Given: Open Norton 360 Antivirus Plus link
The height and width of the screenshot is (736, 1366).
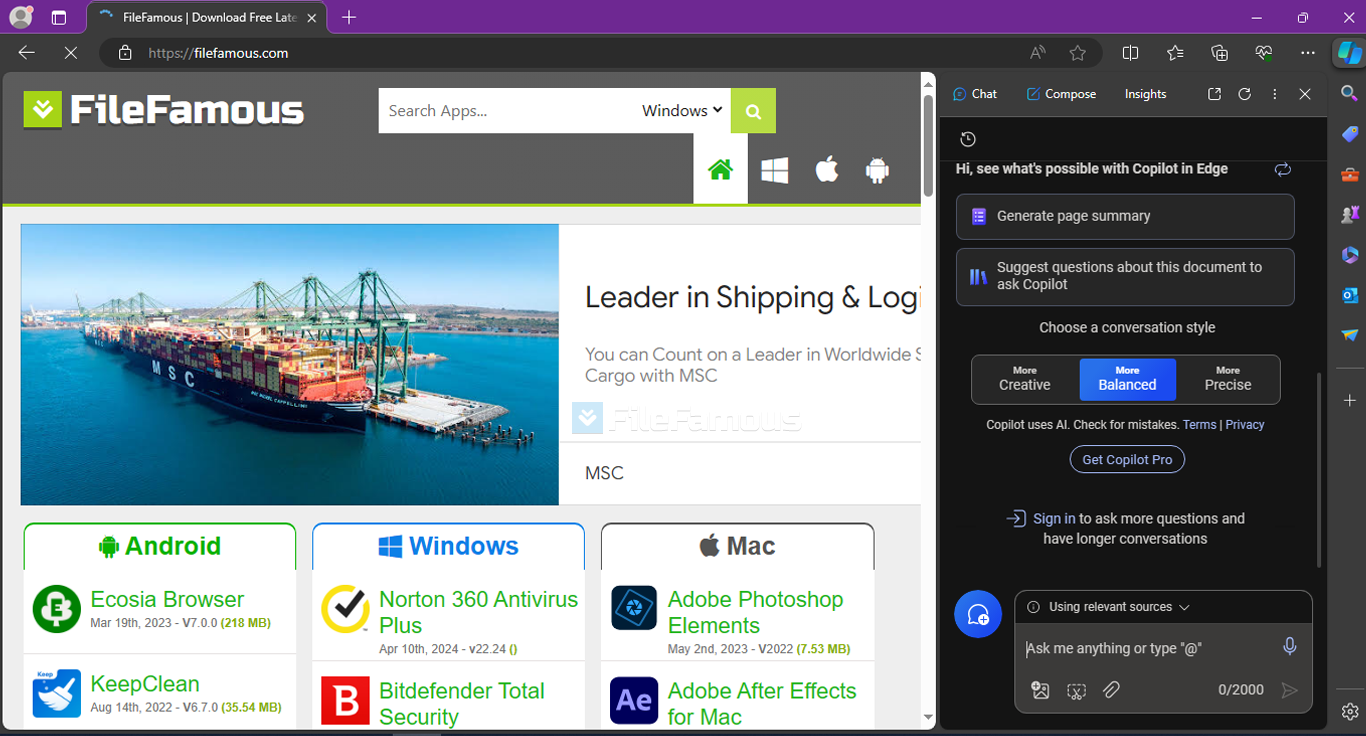Looking at the screenshot, I should [478, 612].
